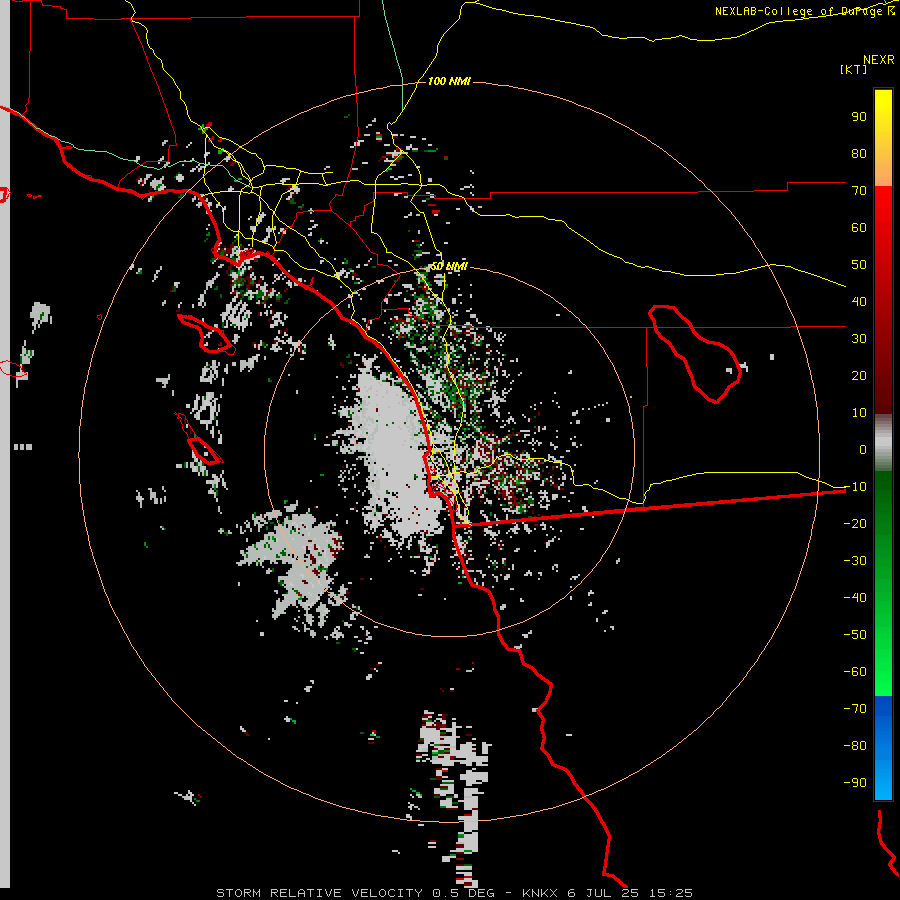Click the 20 value on velocity scale
Viewport: 900px width, 900px height.
pyautogui.click(x=859, y=376)
